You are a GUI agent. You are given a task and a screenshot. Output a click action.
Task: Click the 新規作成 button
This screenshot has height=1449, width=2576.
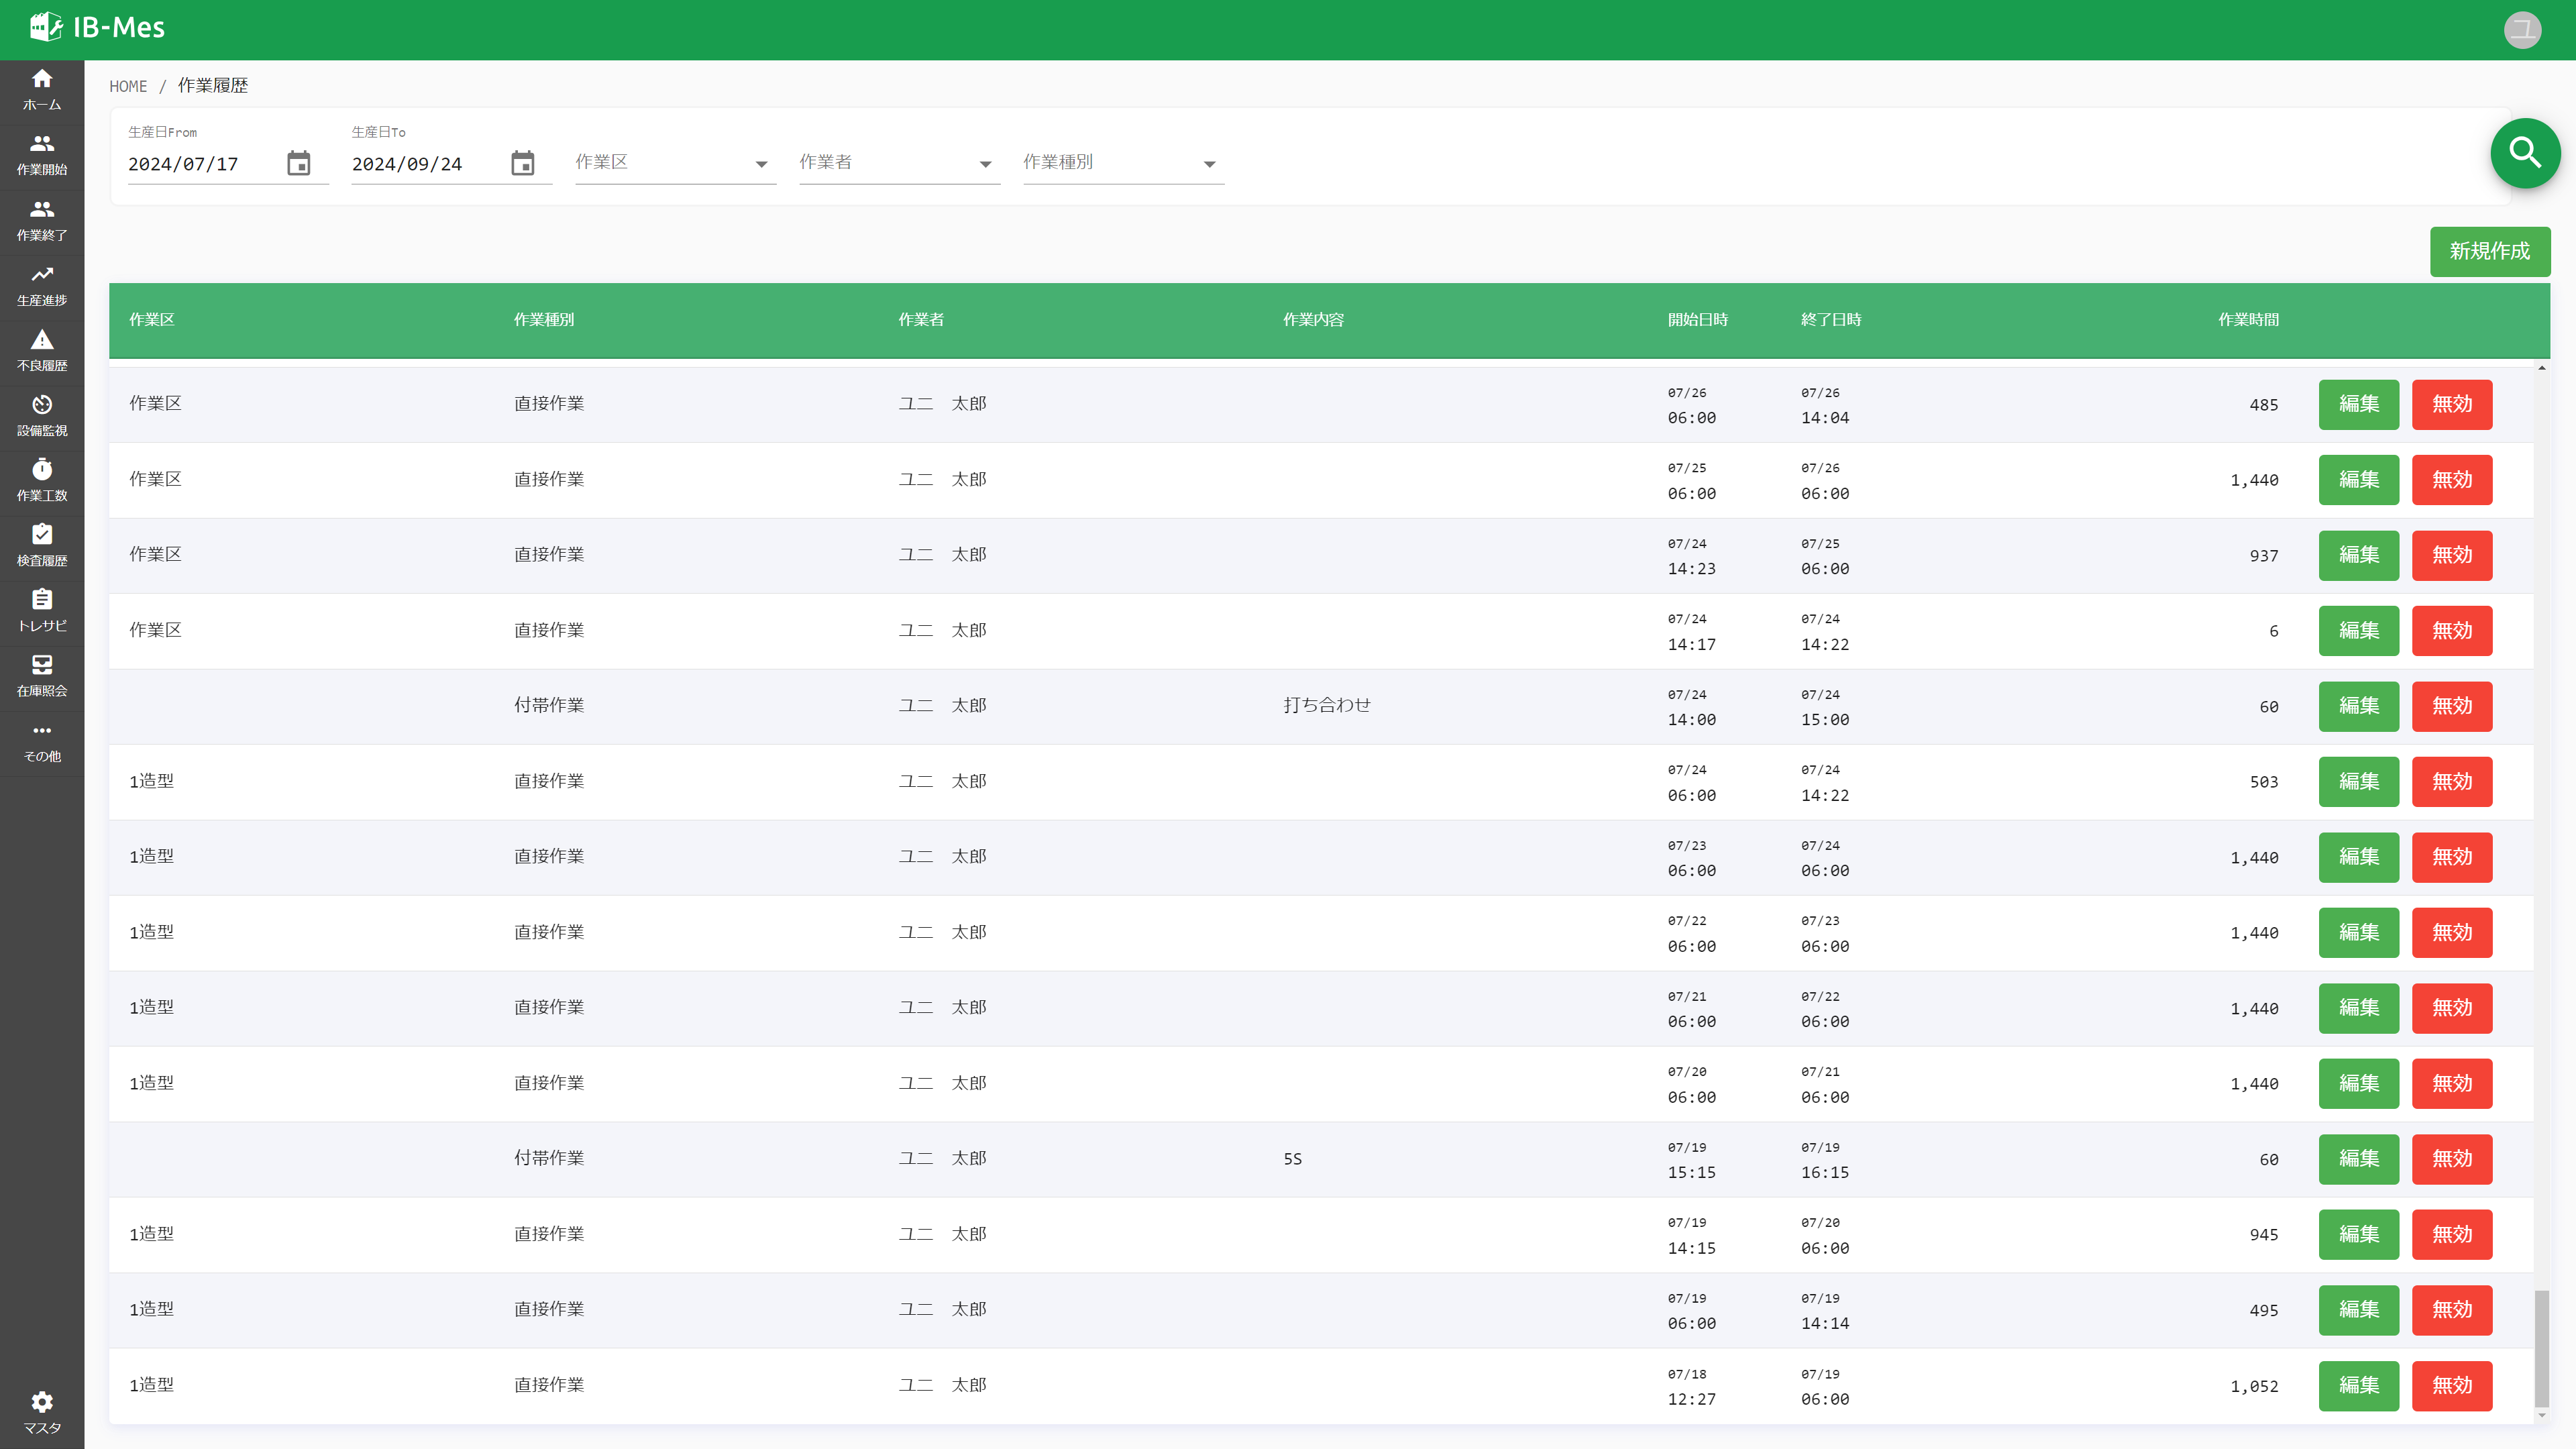coord(2490,251)
